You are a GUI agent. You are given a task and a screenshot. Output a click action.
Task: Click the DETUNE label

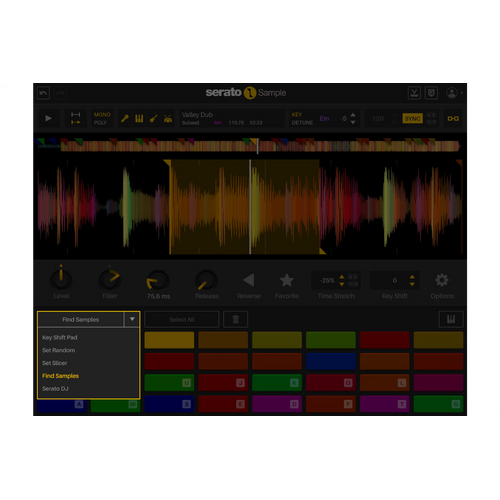click(302, 123)
